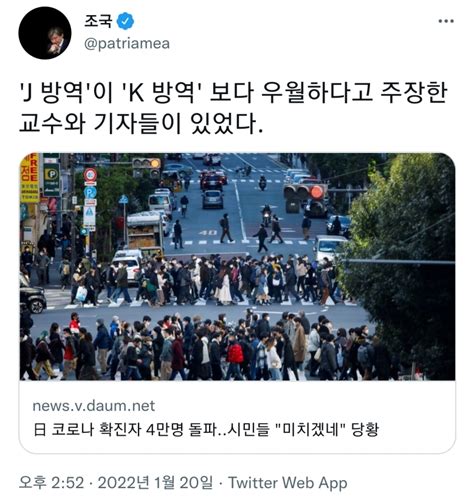
Task: Click the date 2022년 1월 20일
Action: [x=155, y=482]
